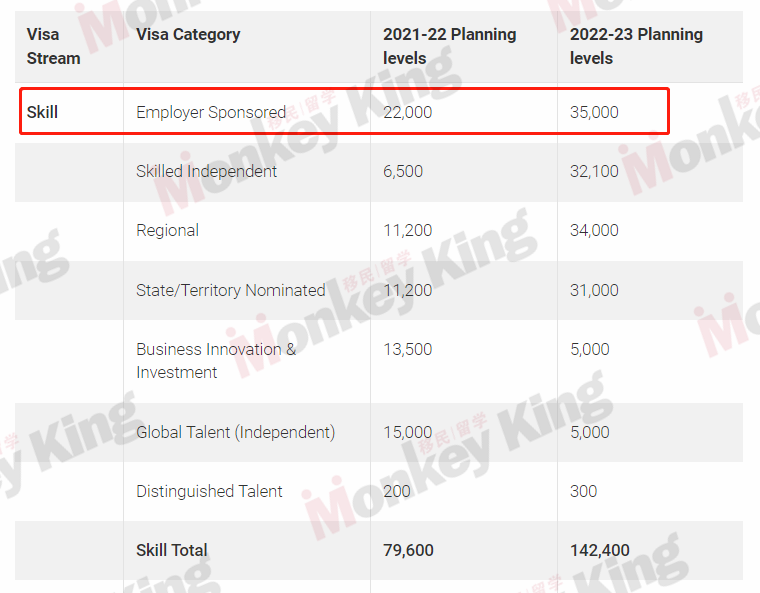Click the 31,000 State/Territory Nominated value
The width and height of the screenshot is (760, 593).
click(x=594, y=290)
